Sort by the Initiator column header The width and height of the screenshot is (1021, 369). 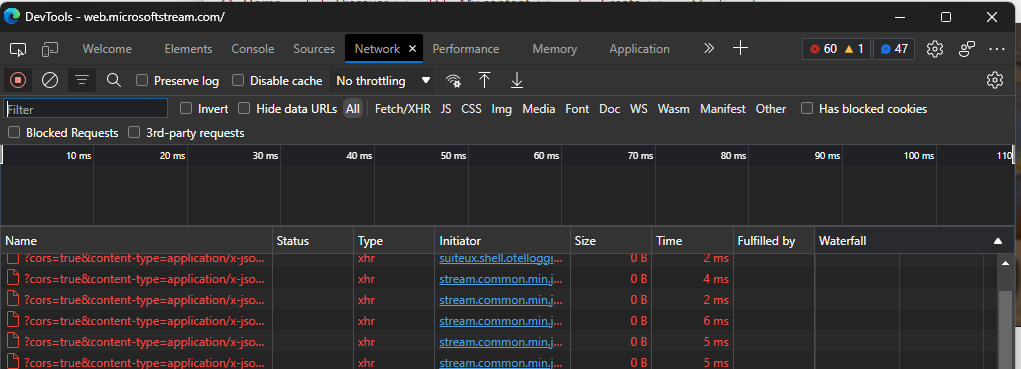tap(502, 241)
